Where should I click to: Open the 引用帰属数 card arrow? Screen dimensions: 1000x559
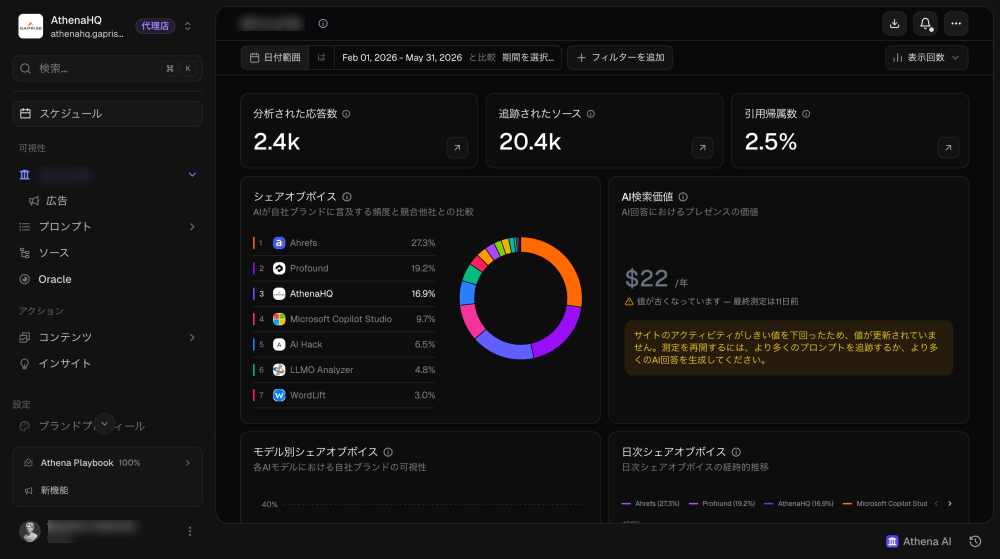(948, 148)
